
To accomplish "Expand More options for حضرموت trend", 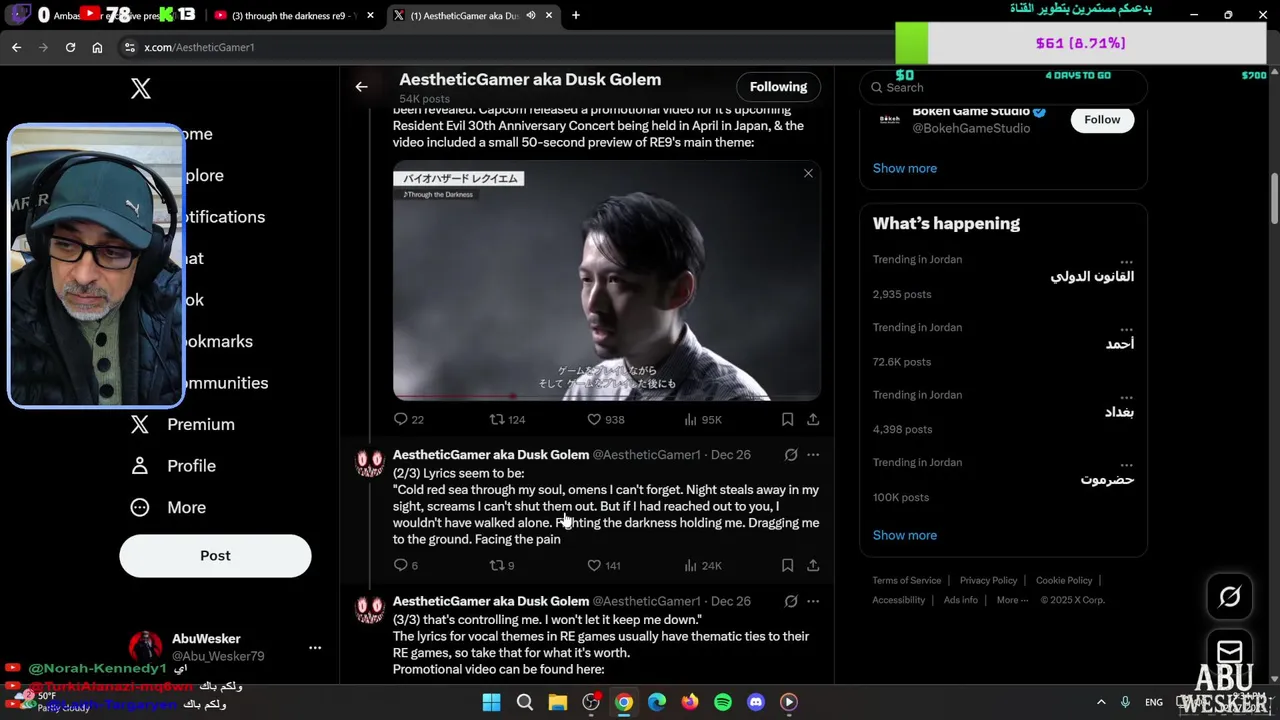I will tap(1126, 464).
